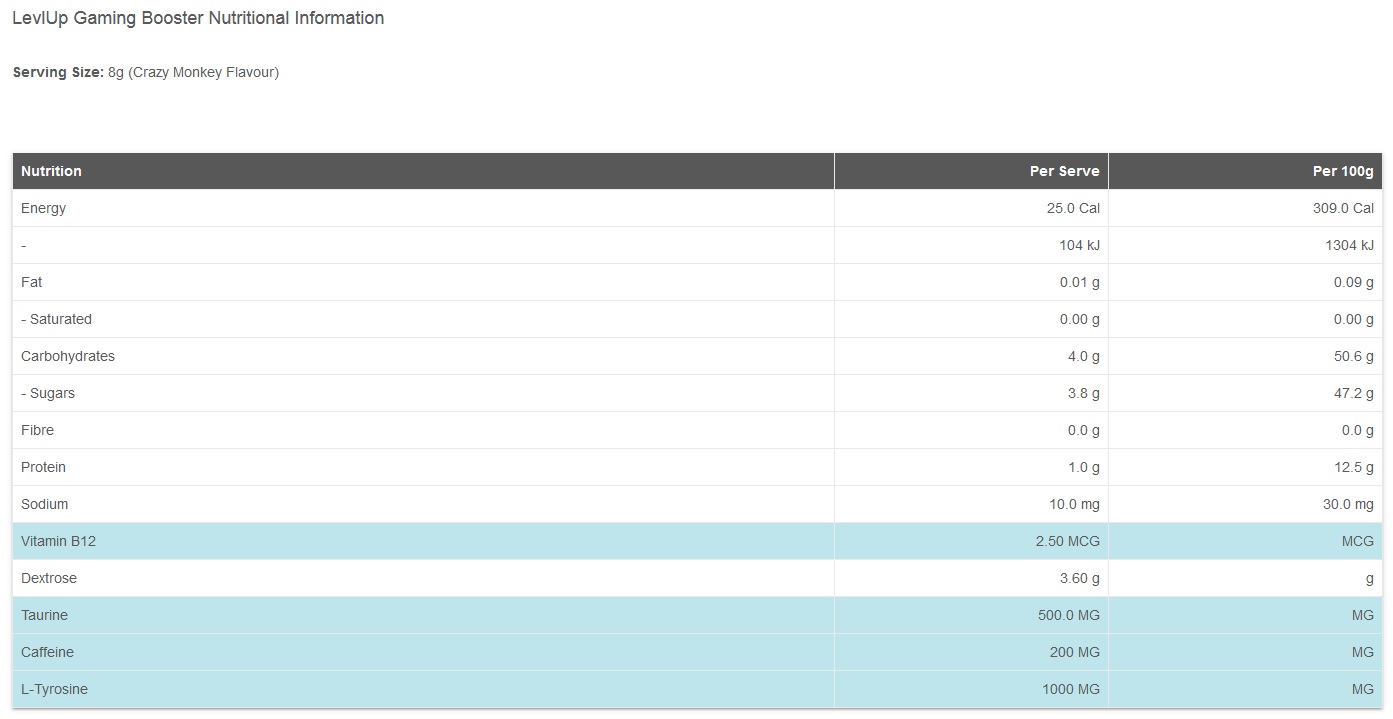
Task: Click the '30.0 mg' sodium value
Action: click(1349, 504)
